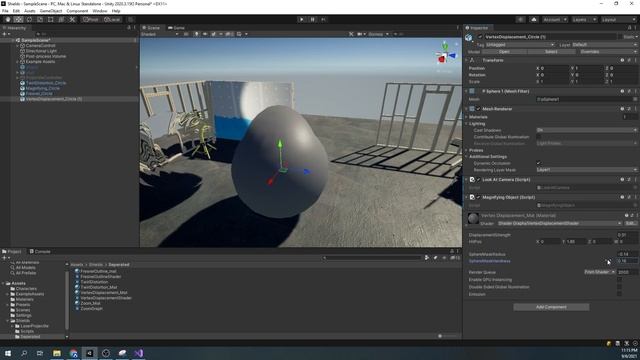Image resolution: width=640 pixels, height=360 pixels.
Task: Open Rendering Layer Mask dropdown
Action: coord(587,169)
